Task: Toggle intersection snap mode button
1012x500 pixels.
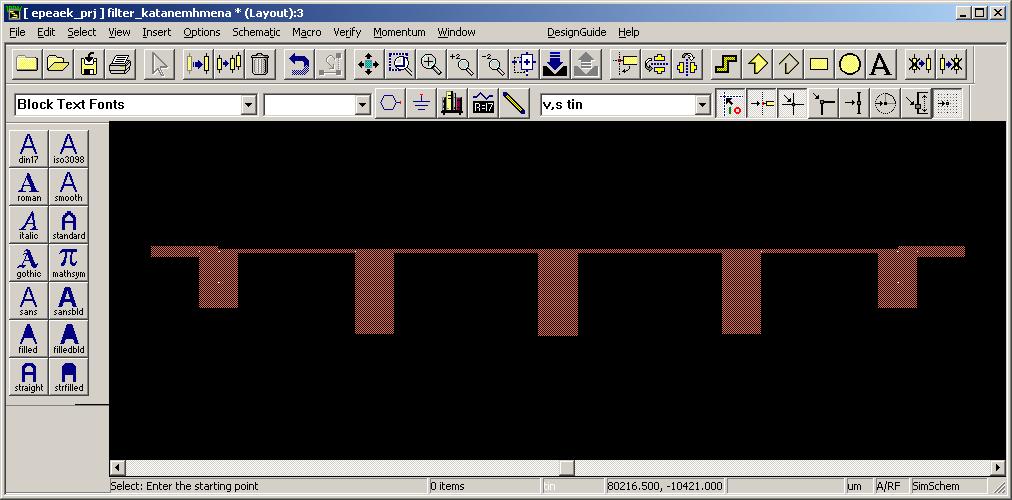Action: tap(792, 103)
